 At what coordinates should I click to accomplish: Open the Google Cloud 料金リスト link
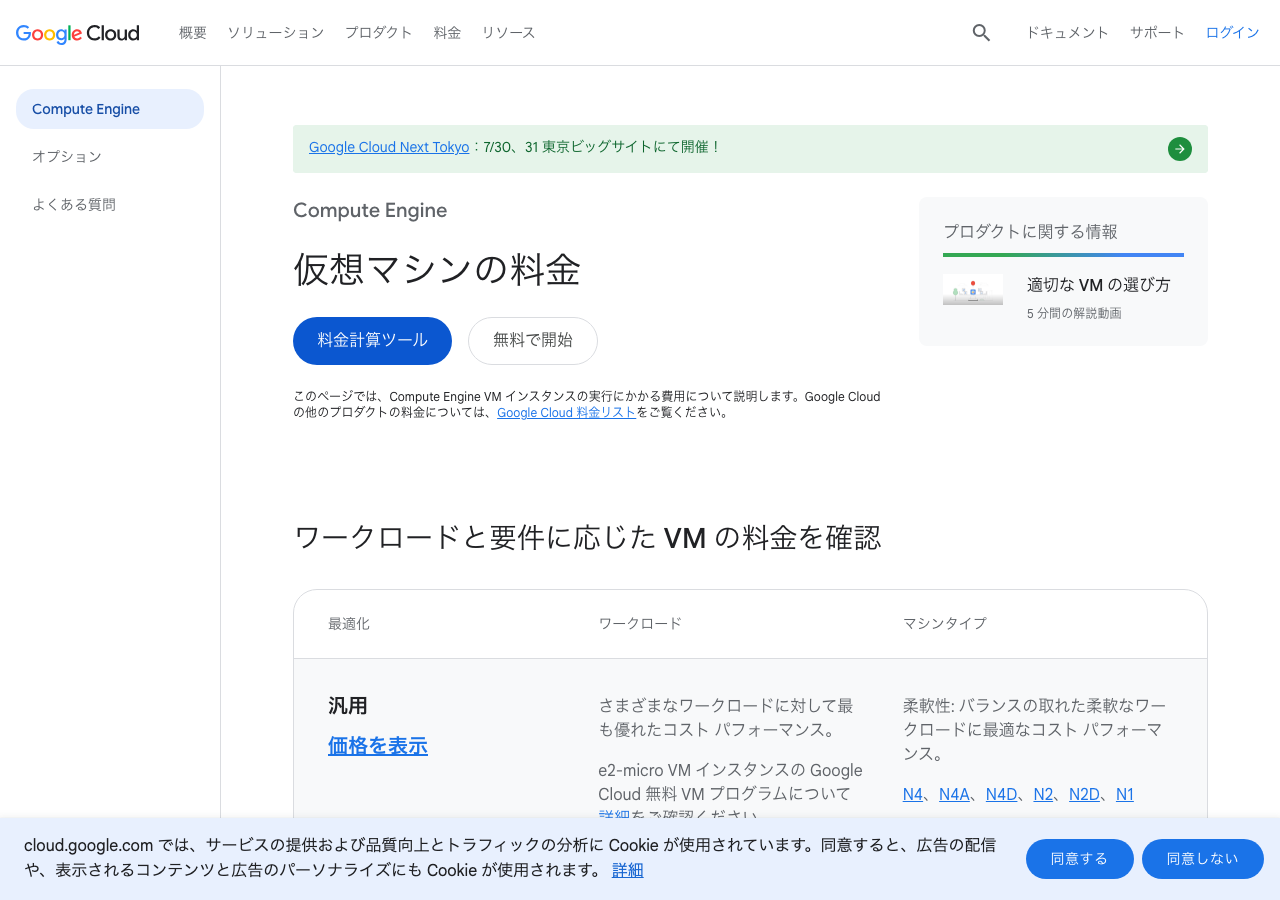[567, 412]
